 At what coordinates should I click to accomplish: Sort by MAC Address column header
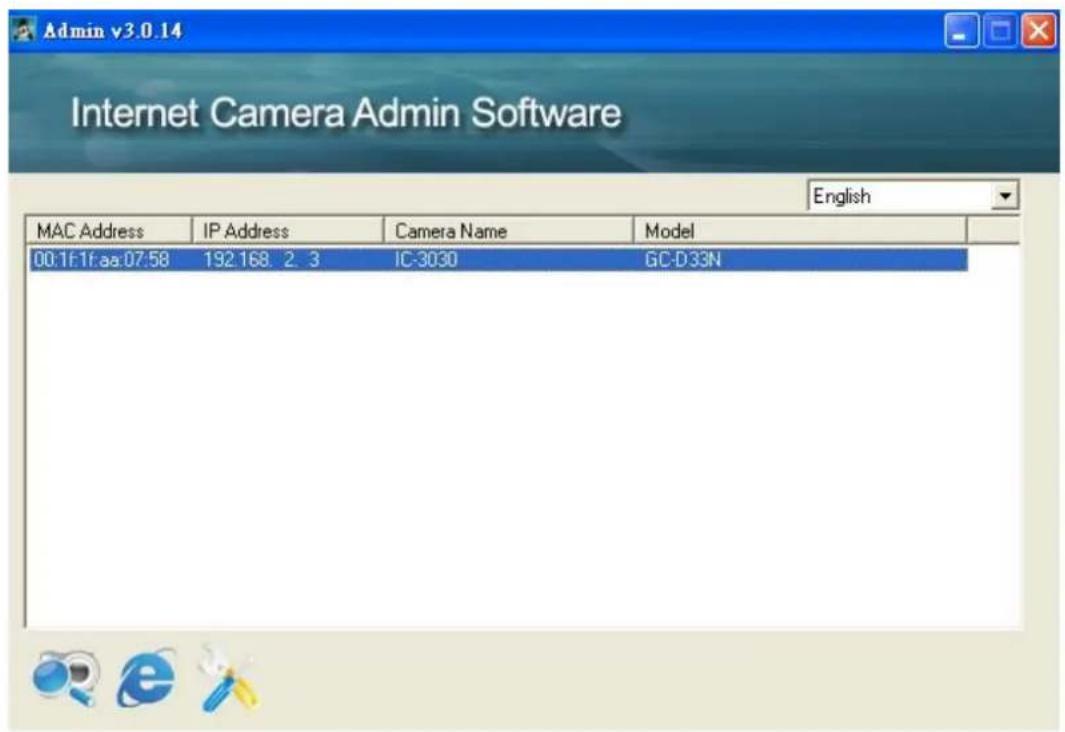(109, 231)
